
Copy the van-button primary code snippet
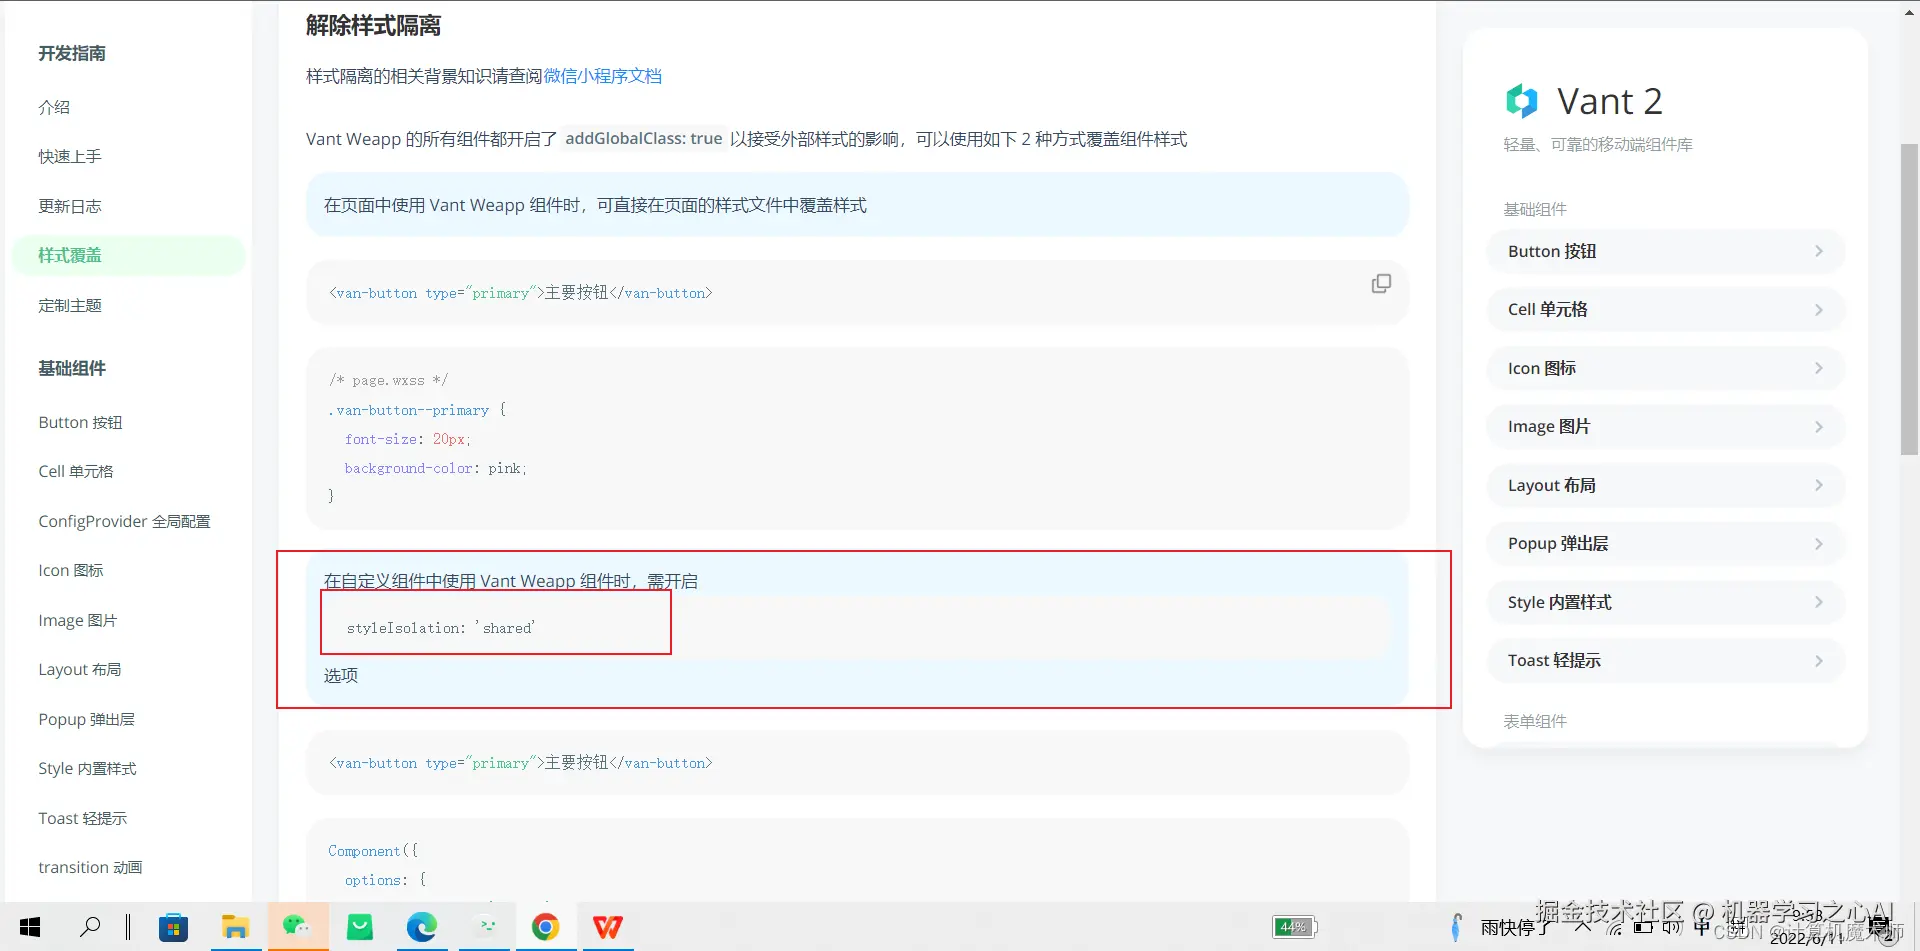(1381, 284)
